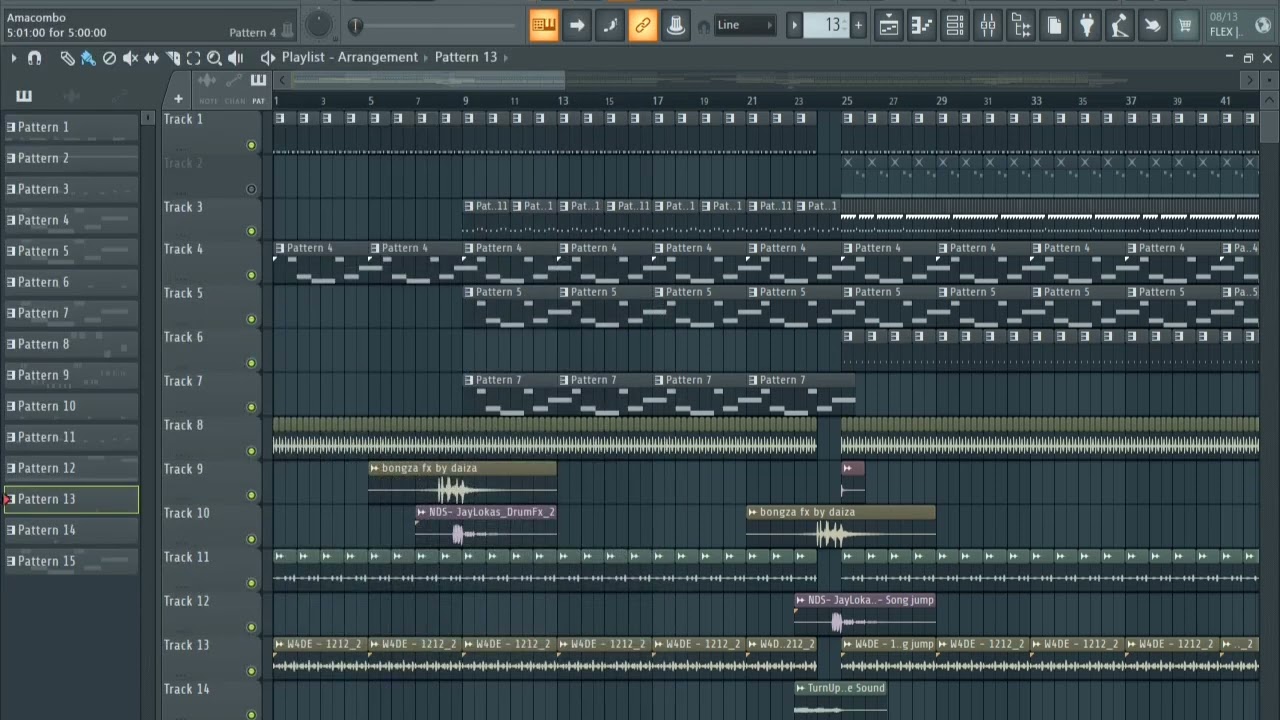
Task: Click plus button in picker panel
Action: [x=178, y=98]
